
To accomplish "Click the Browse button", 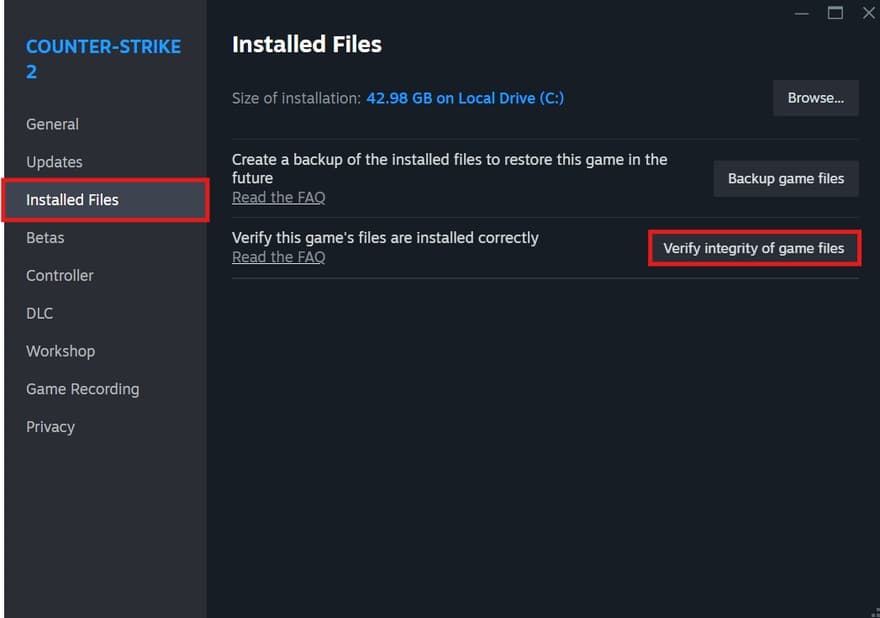I will click(x=815, y=98).
